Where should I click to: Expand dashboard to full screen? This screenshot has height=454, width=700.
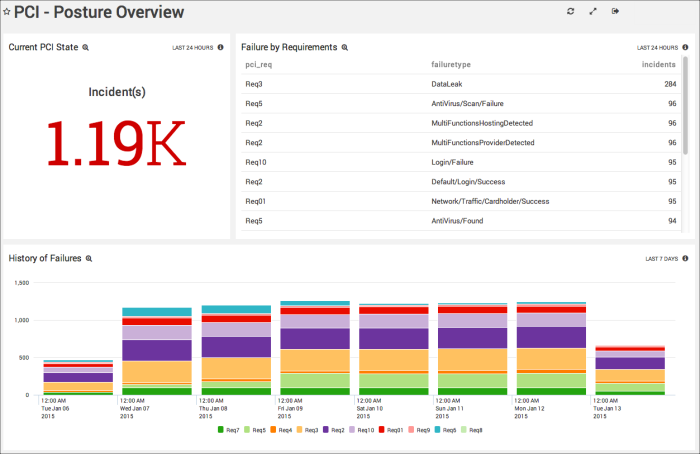click(x=593, y=12)
